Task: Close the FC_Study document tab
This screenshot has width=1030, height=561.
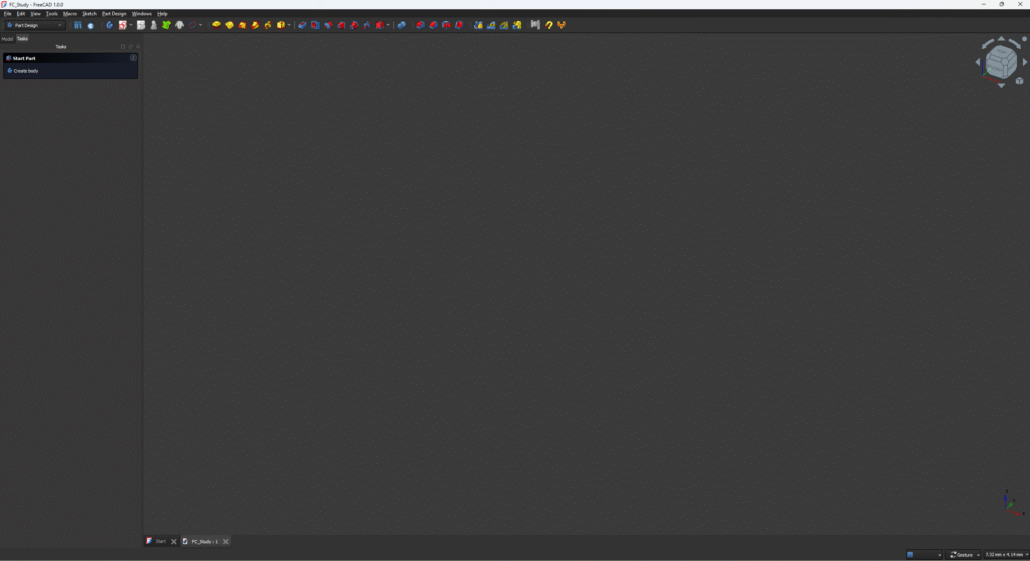Action: point(226,541)
